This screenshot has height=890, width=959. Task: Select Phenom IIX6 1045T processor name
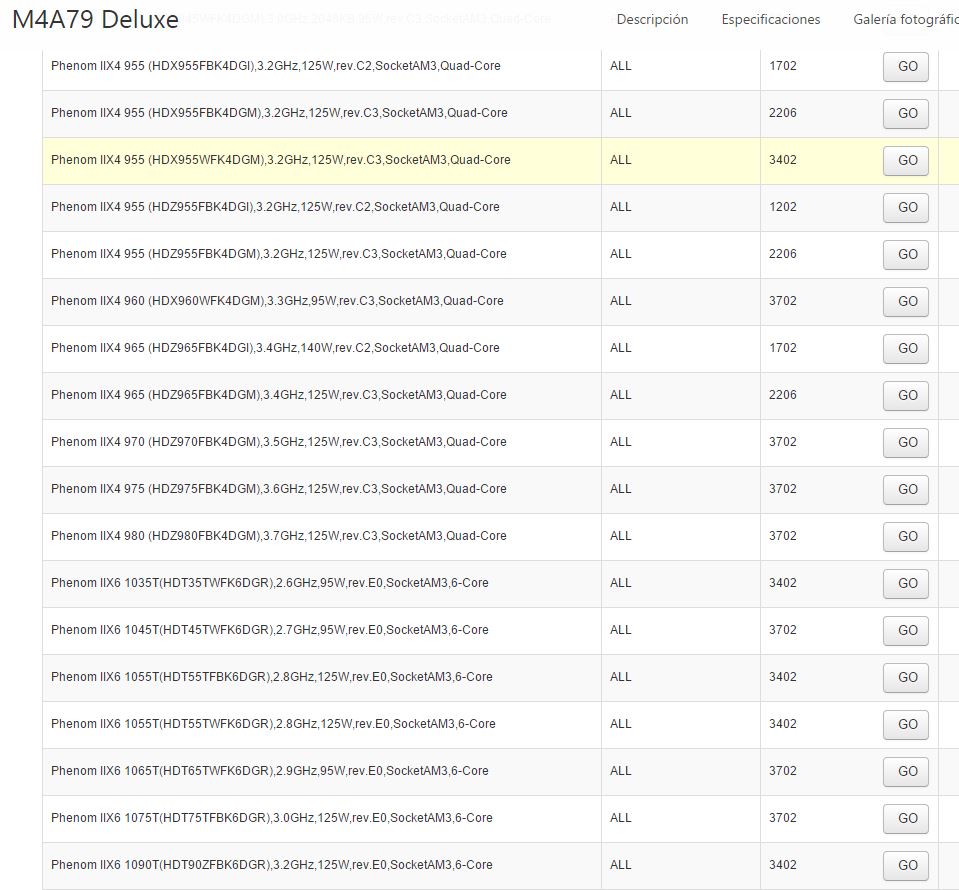tap(270, 630)
